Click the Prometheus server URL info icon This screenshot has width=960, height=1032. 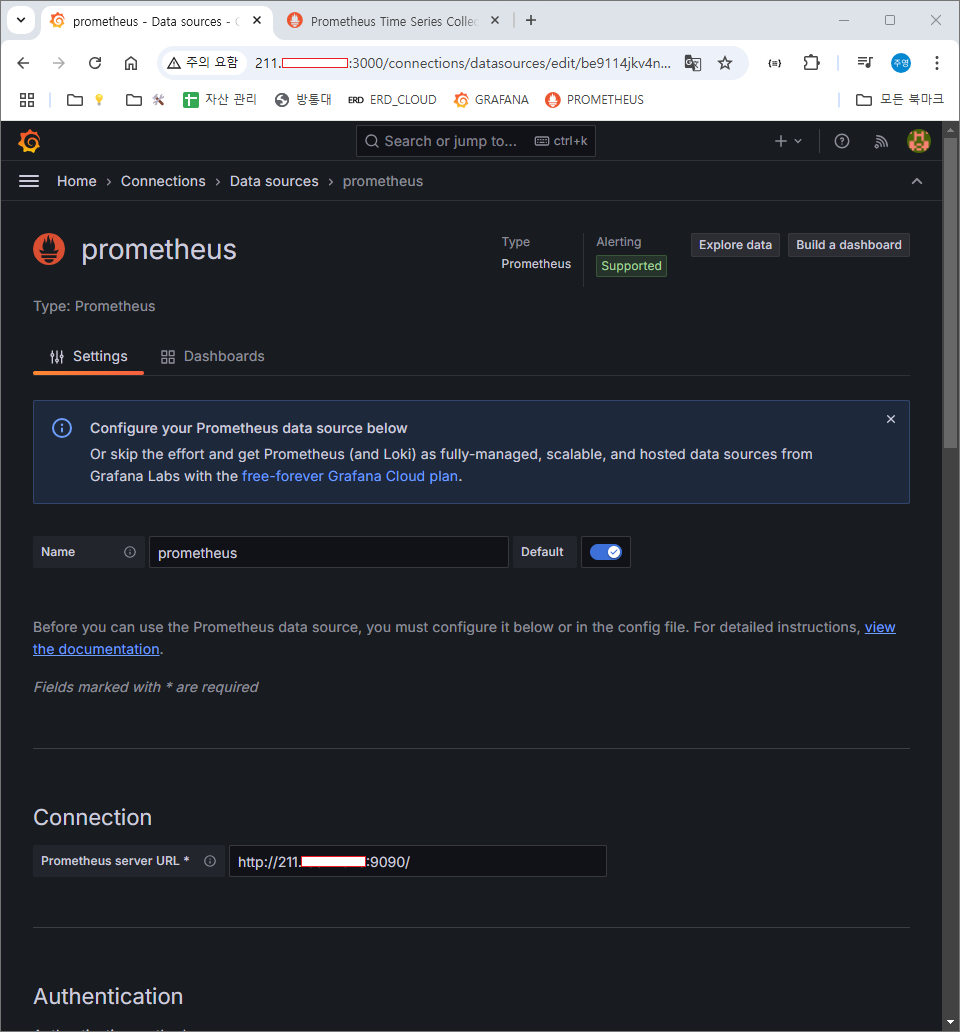pos(210,861)
